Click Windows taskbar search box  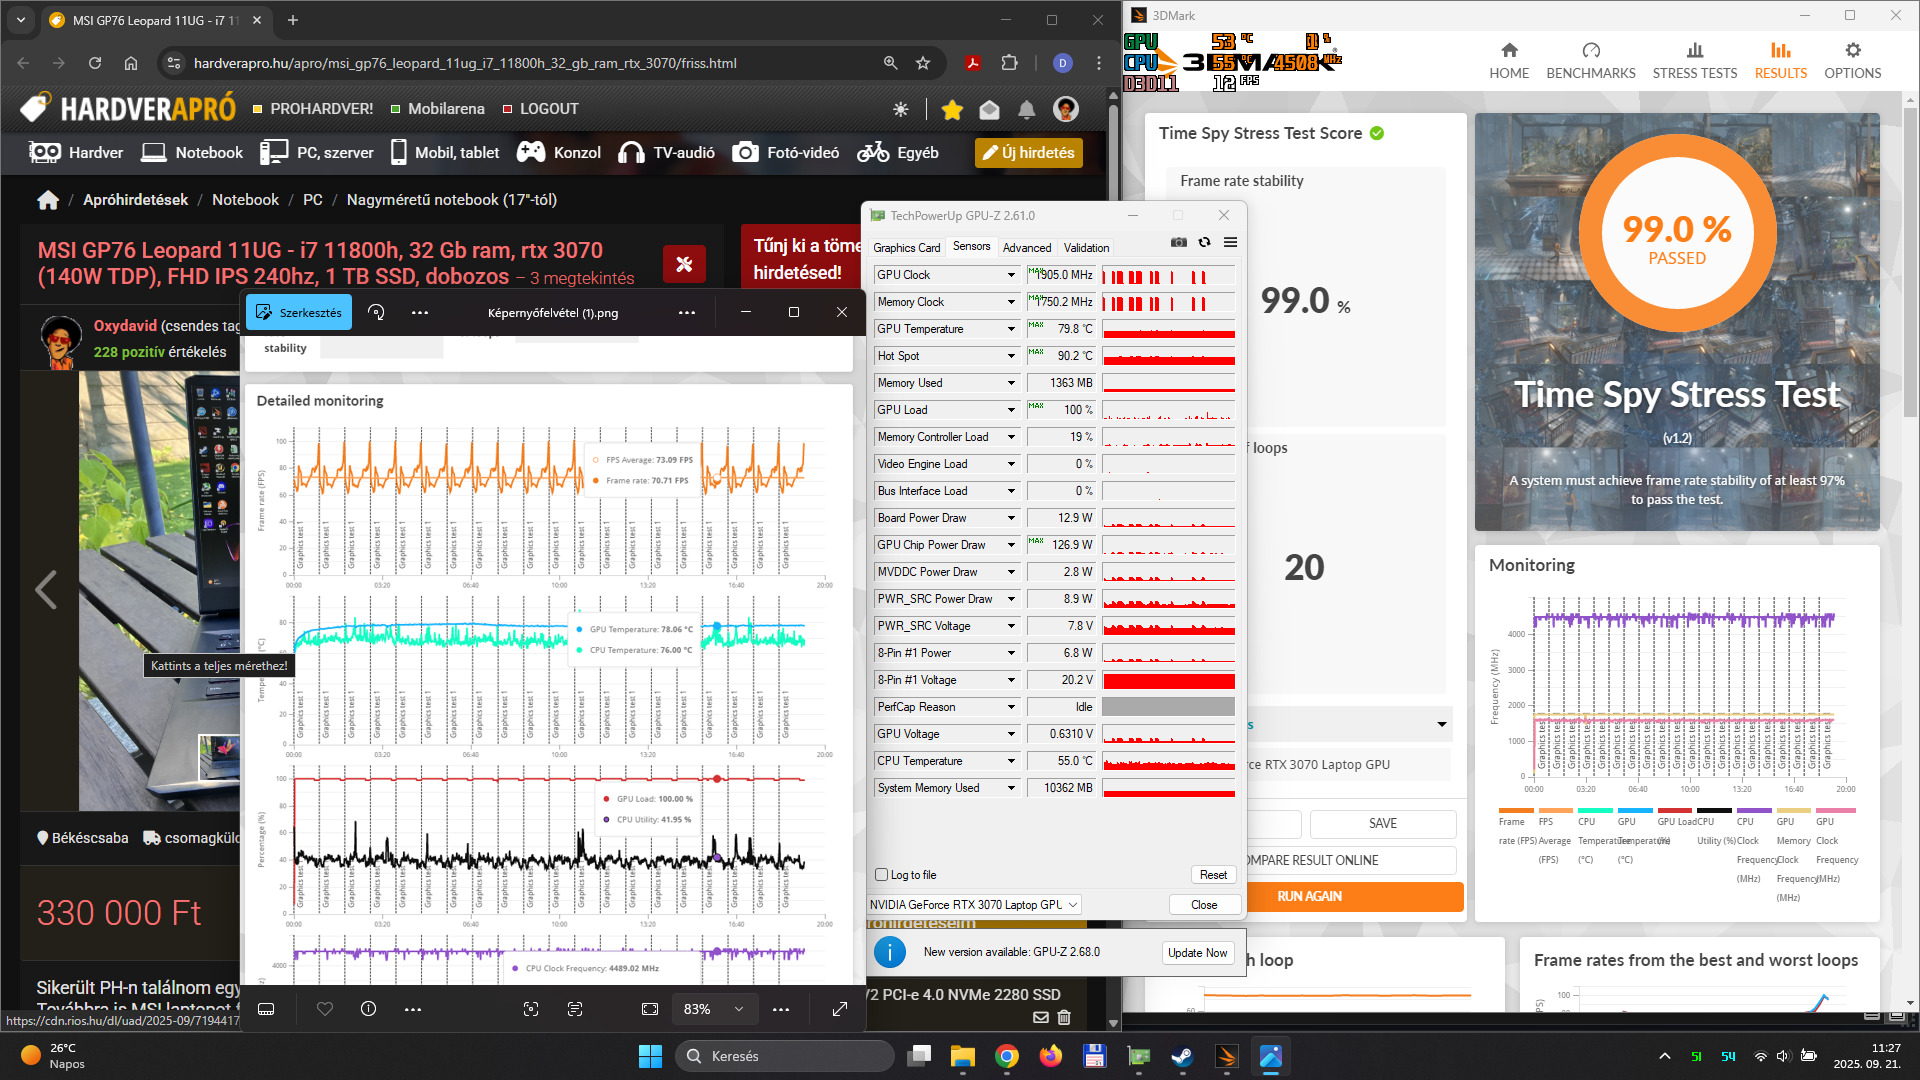[x=785, y=1056]
